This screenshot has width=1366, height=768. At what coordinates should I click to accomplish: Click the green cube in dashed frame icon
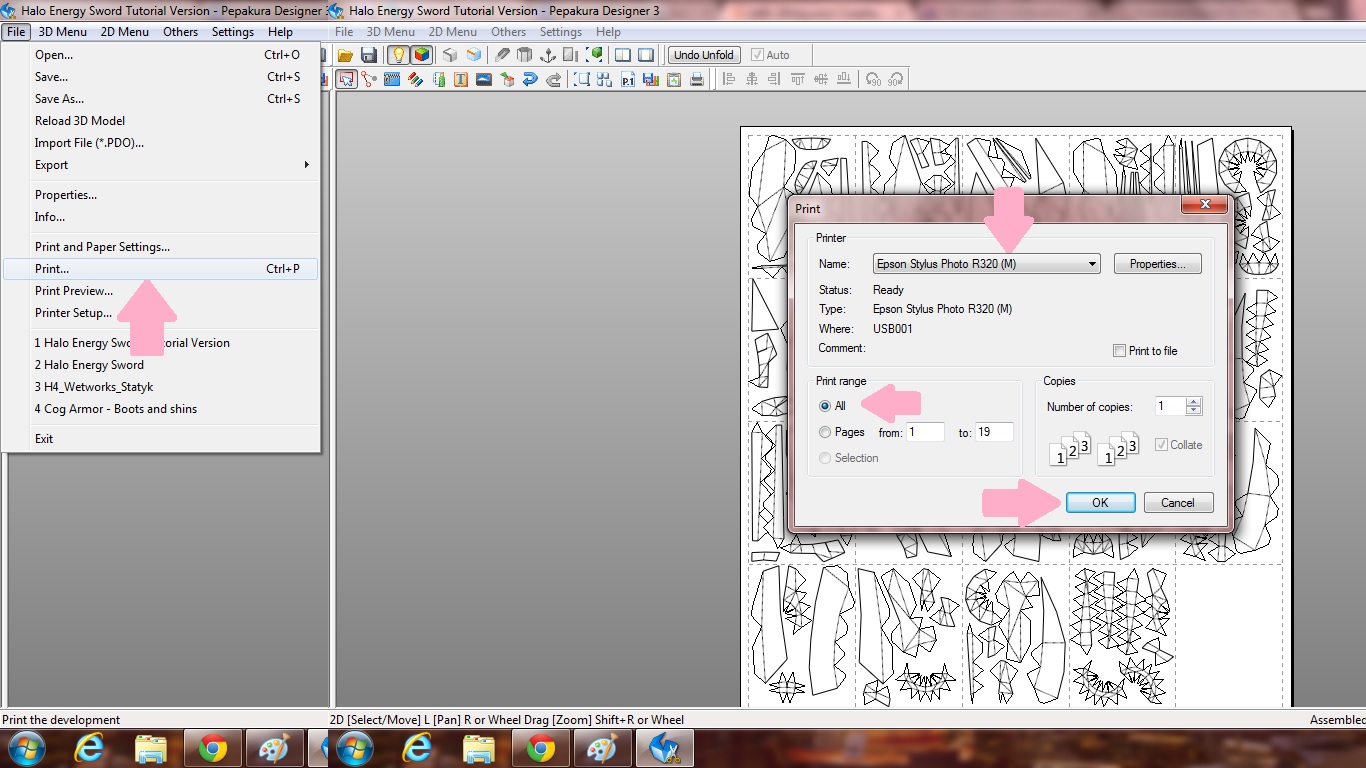596,55
